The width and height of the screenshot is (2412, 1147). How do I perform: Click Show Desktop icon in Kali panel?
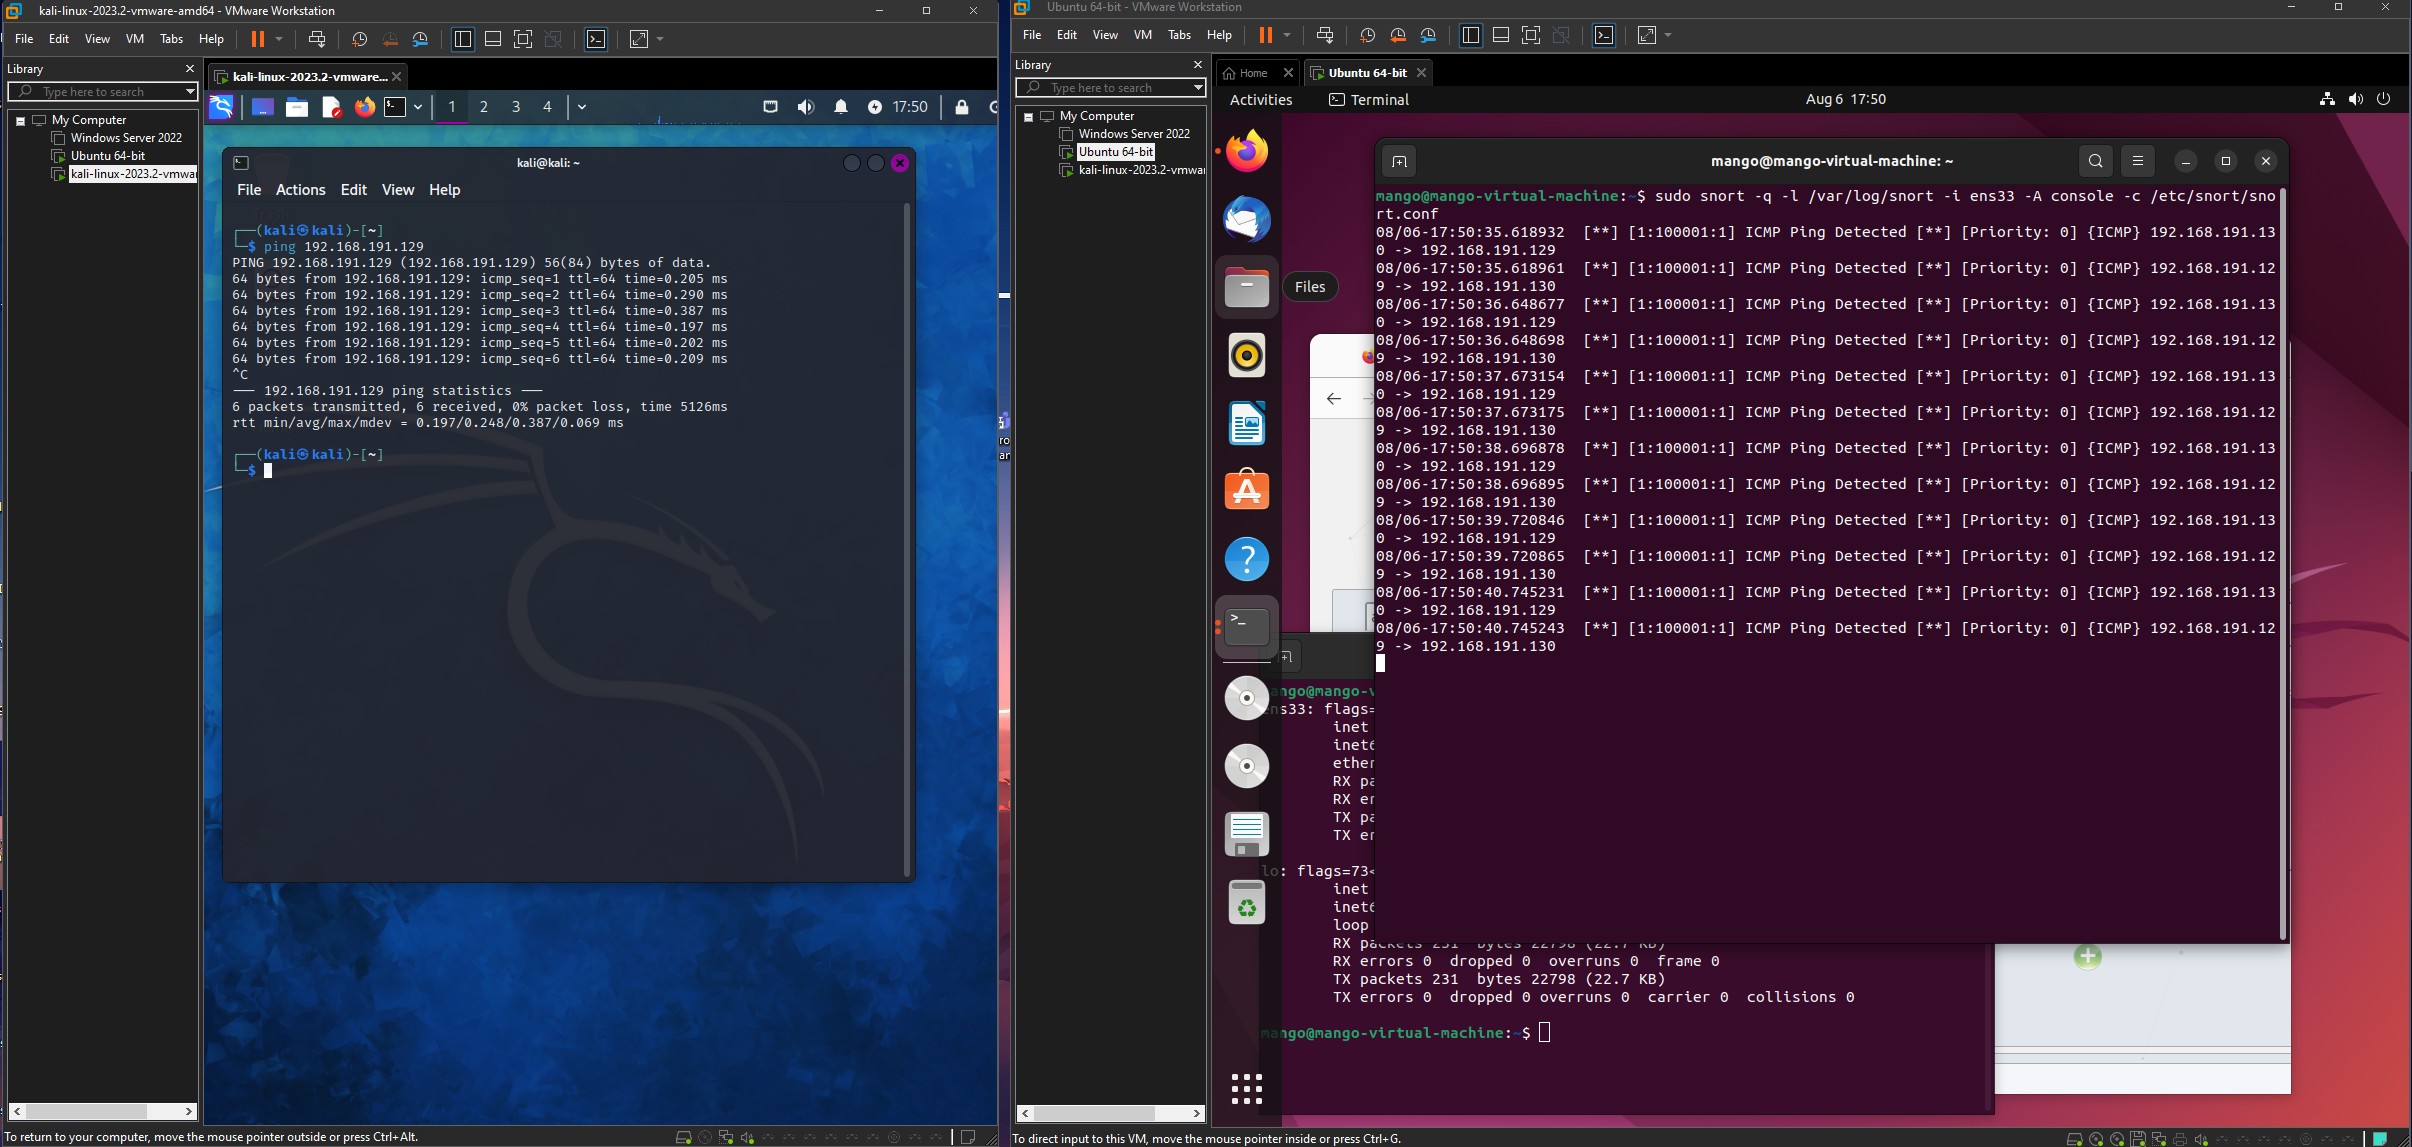point(263,107)
